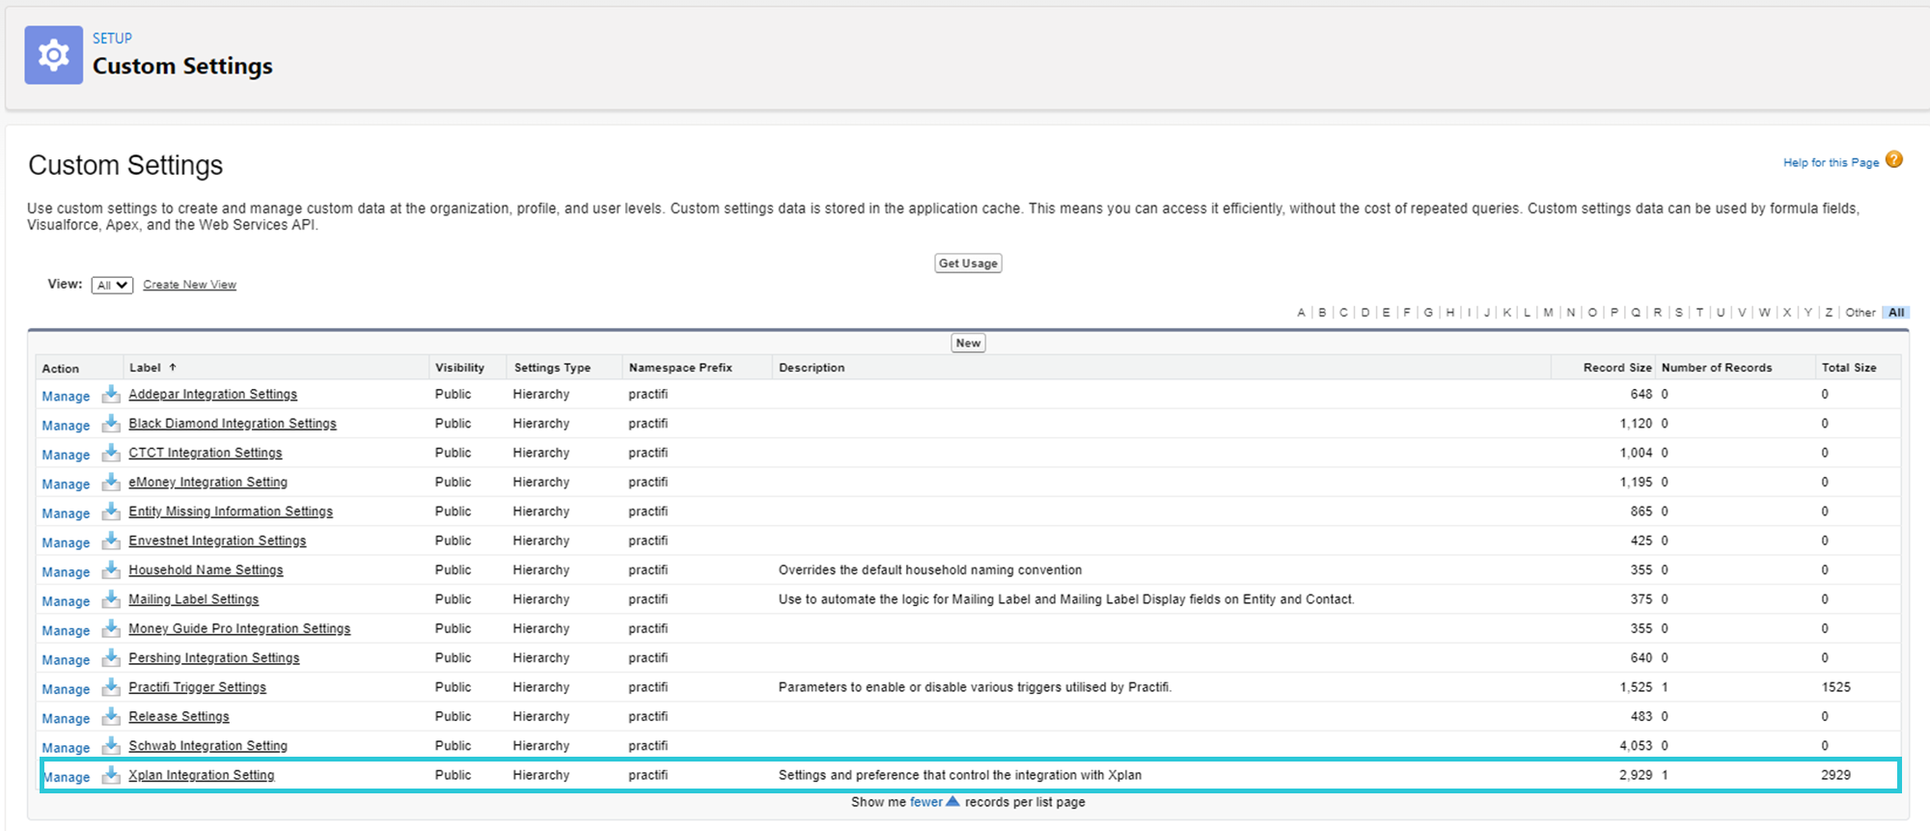The image size is (1930, 831).
Task: Open Mailing Label Settings link
Action: pos(194,599)
